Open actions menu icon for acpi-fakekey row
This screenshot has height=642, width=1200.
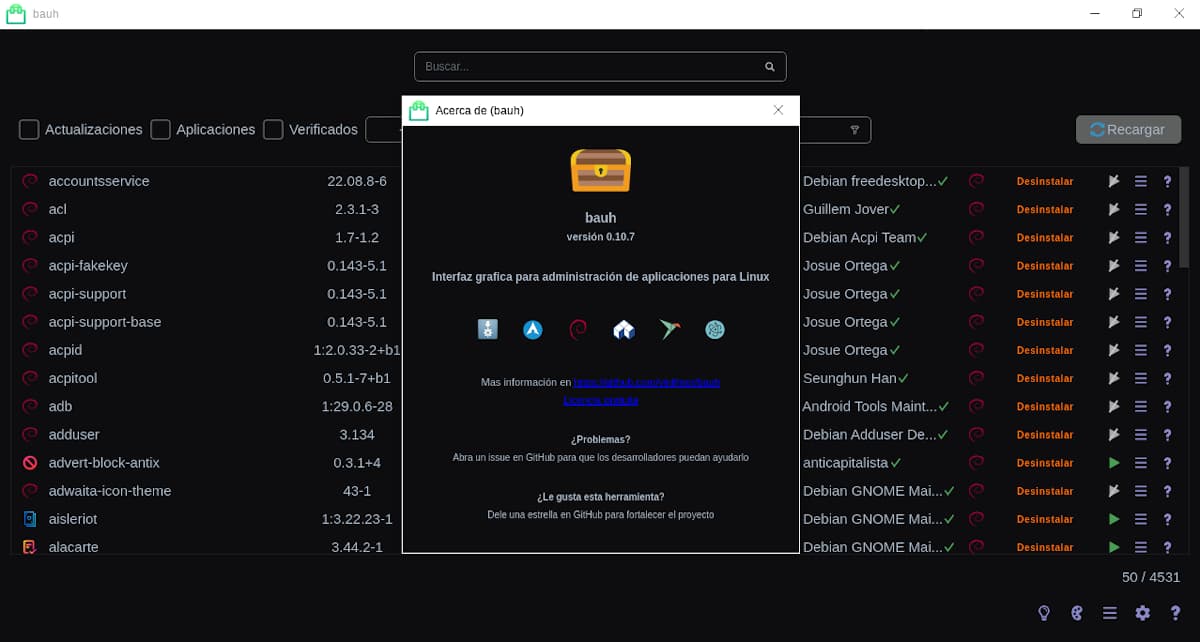(x=1140, y=266)
